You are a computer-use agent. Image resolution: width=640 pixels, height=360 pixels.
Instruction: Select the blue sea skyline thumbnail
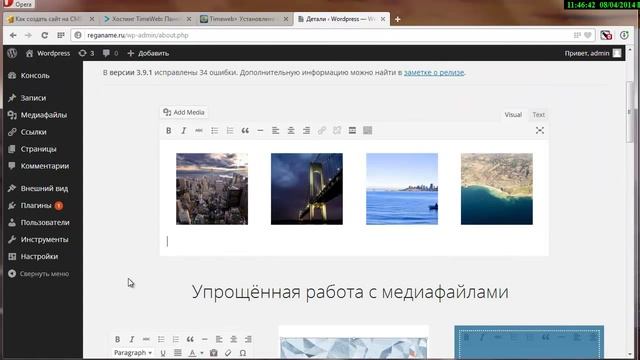(x=402, y=189)
